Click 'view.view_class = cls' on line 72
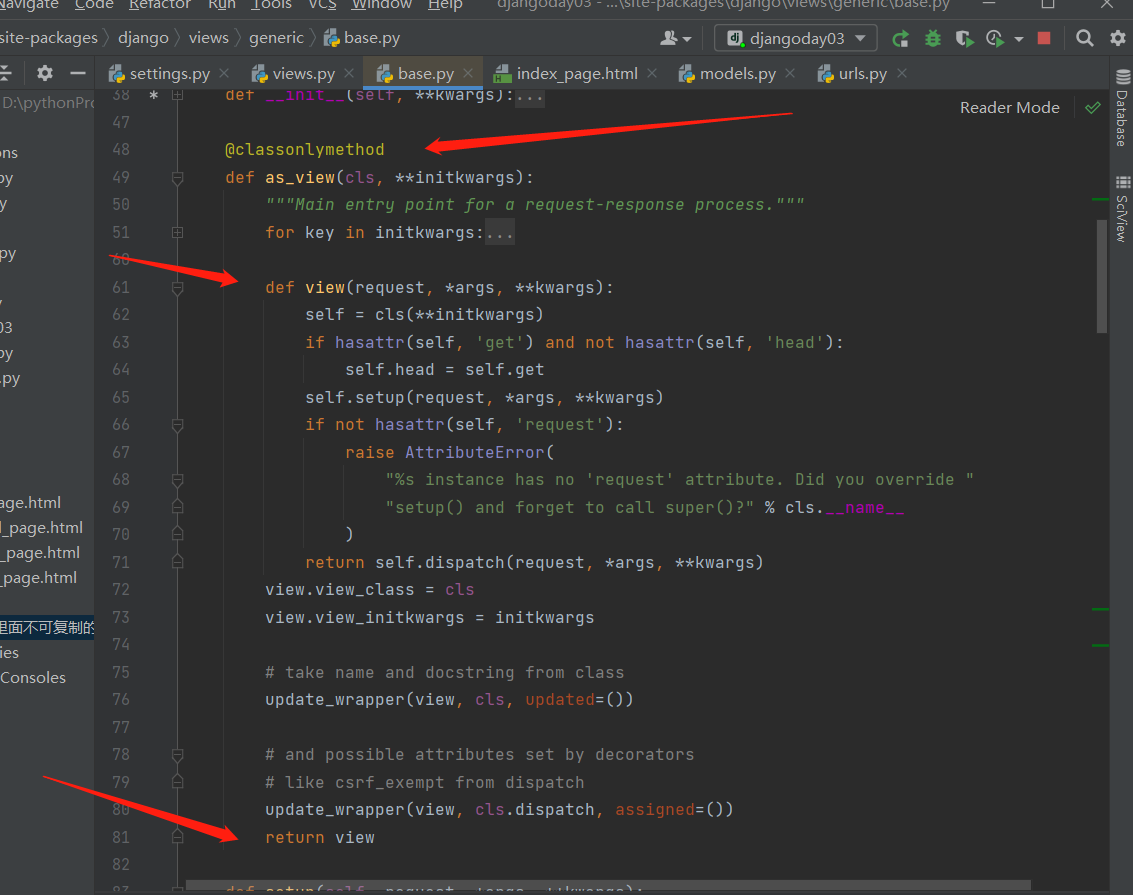1133x895 pixels. [x=369, y=590]
